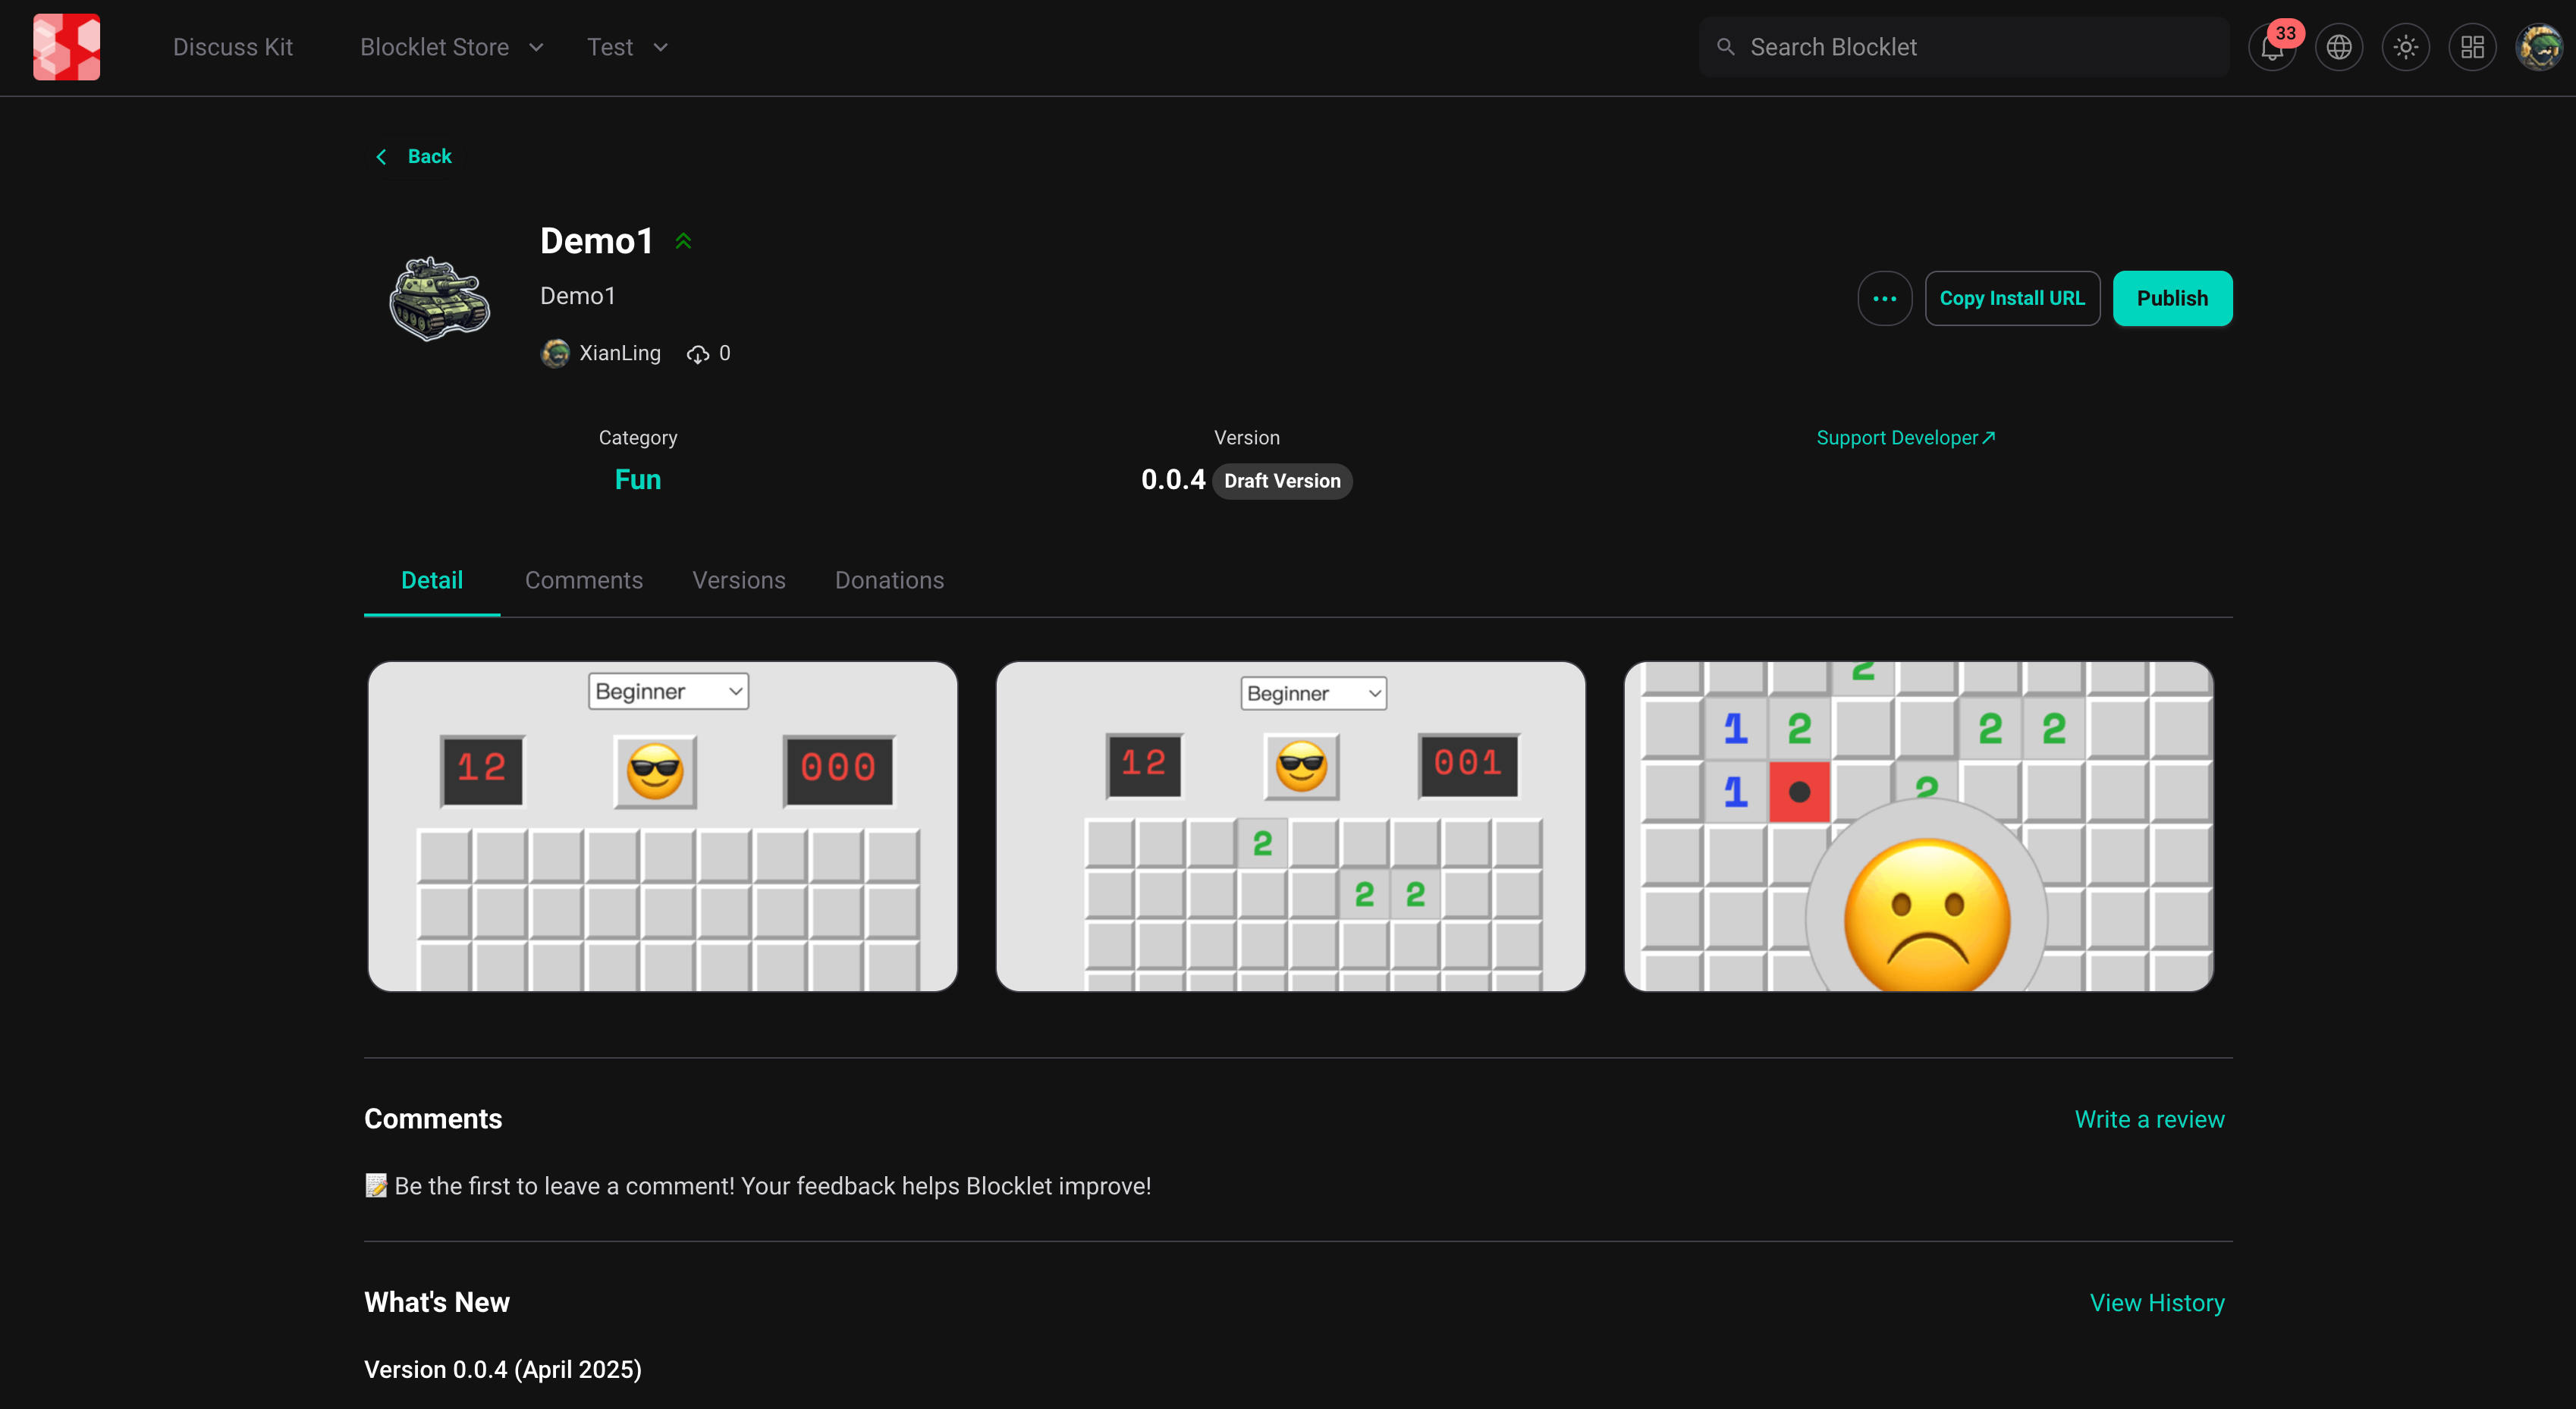Open the notifications bell icon

pyautogui.click(x=2271, y=48)
